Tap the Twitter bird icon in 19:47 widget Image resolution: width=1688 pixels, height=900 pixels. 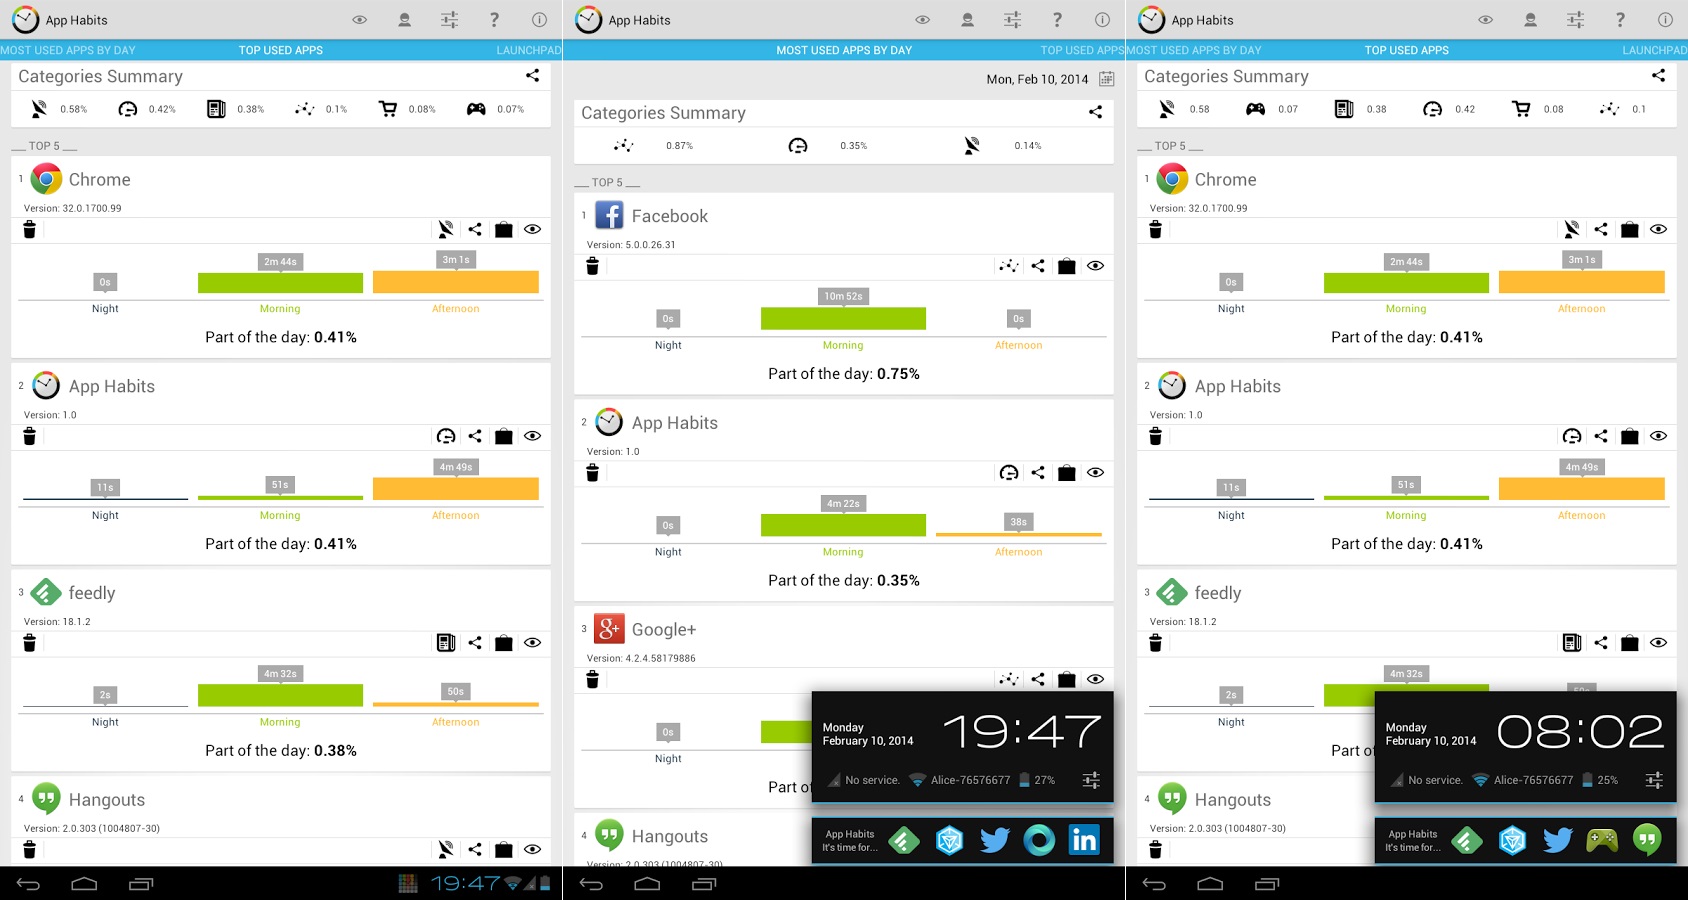click(x=994, y=840)
